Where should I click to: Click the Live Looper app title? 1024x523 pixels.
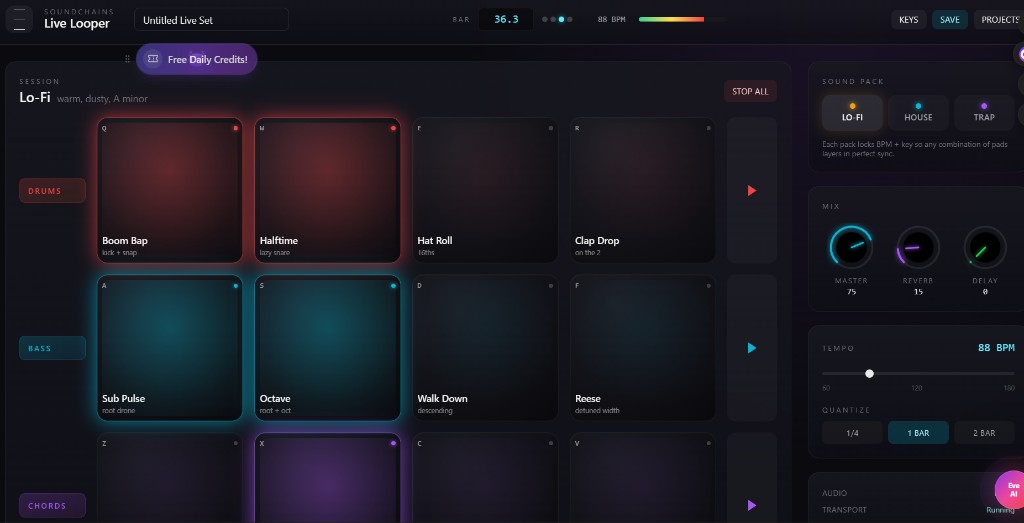[x=77, y=24]
